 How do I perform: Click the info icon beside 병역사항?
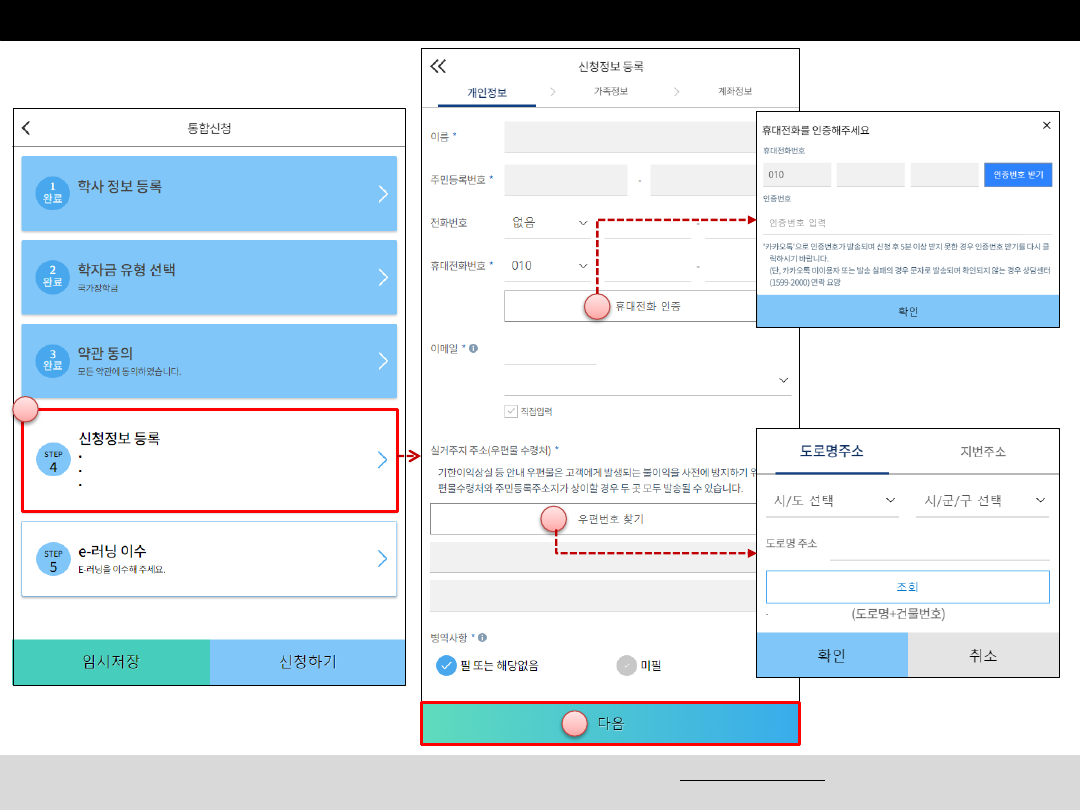pyautogui.click(x=482, y=637)
